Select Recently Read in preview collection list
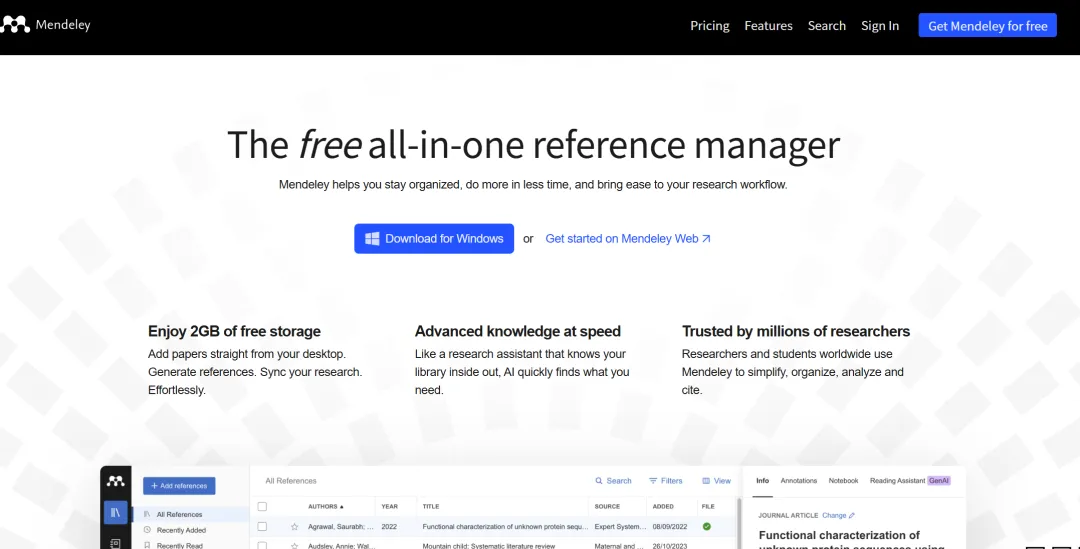Screen dimensions: 1080x549 click(179, 546)
